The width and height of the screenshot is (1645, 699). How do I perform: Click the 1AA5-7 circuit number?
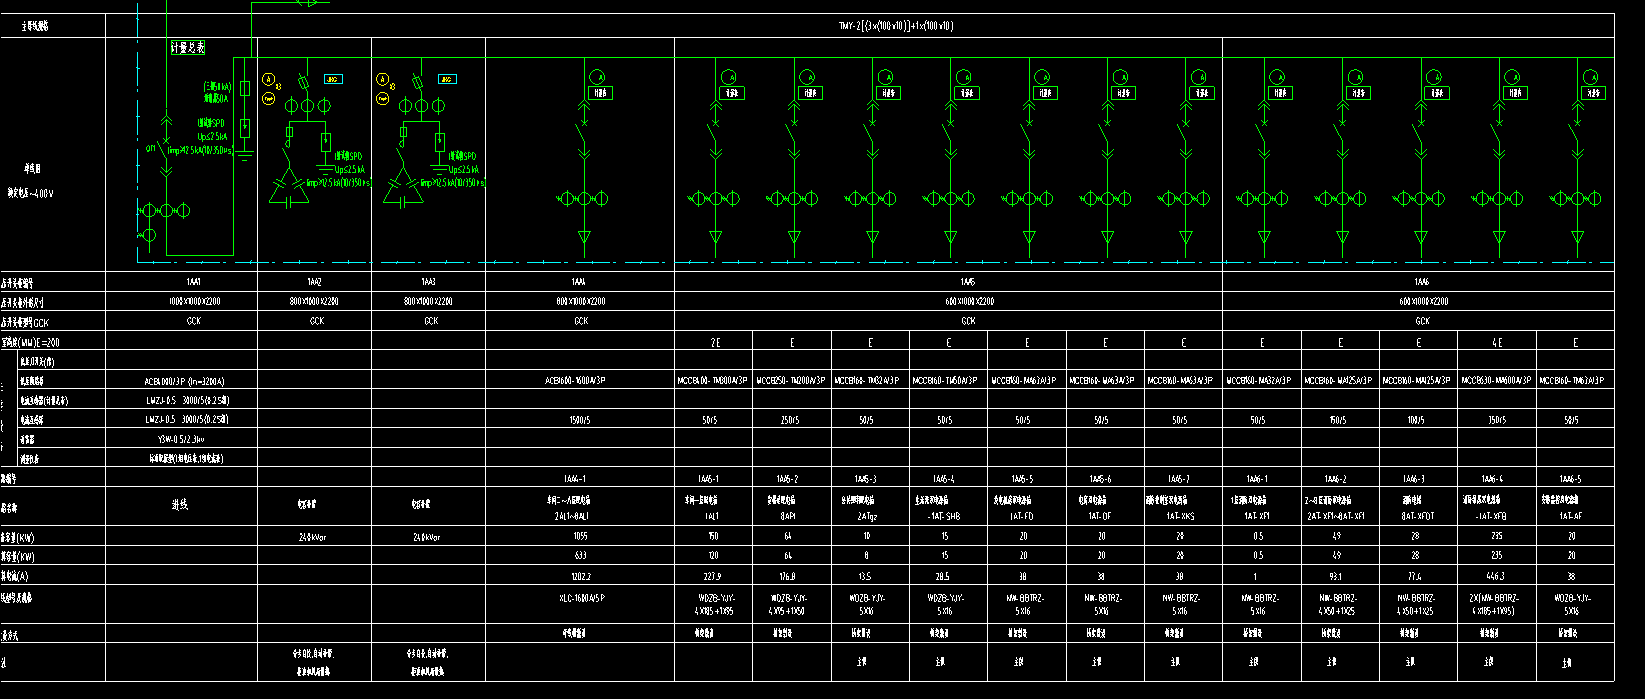(1178, 479)
